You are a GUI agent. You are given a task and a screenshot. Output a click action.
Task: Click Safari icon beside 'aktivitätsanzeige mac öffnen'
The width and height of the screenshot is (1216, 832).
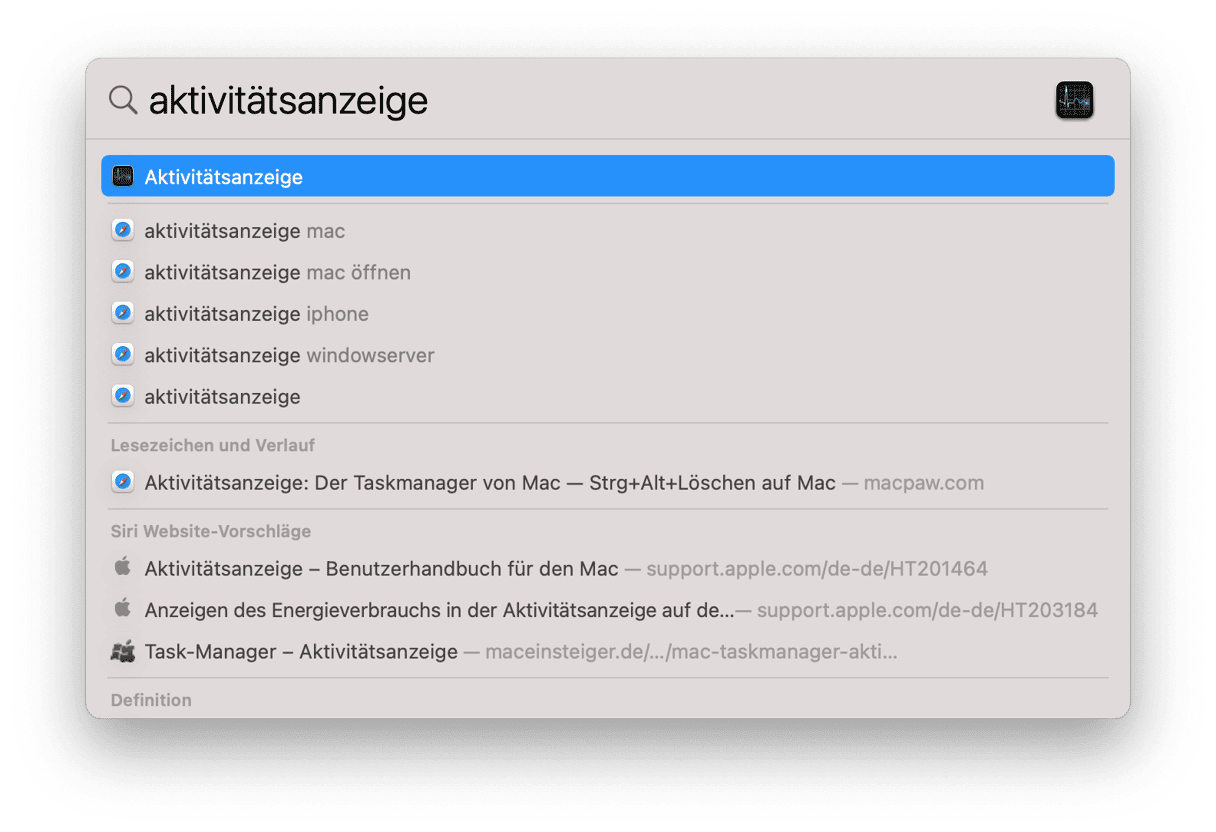(123, 272)
